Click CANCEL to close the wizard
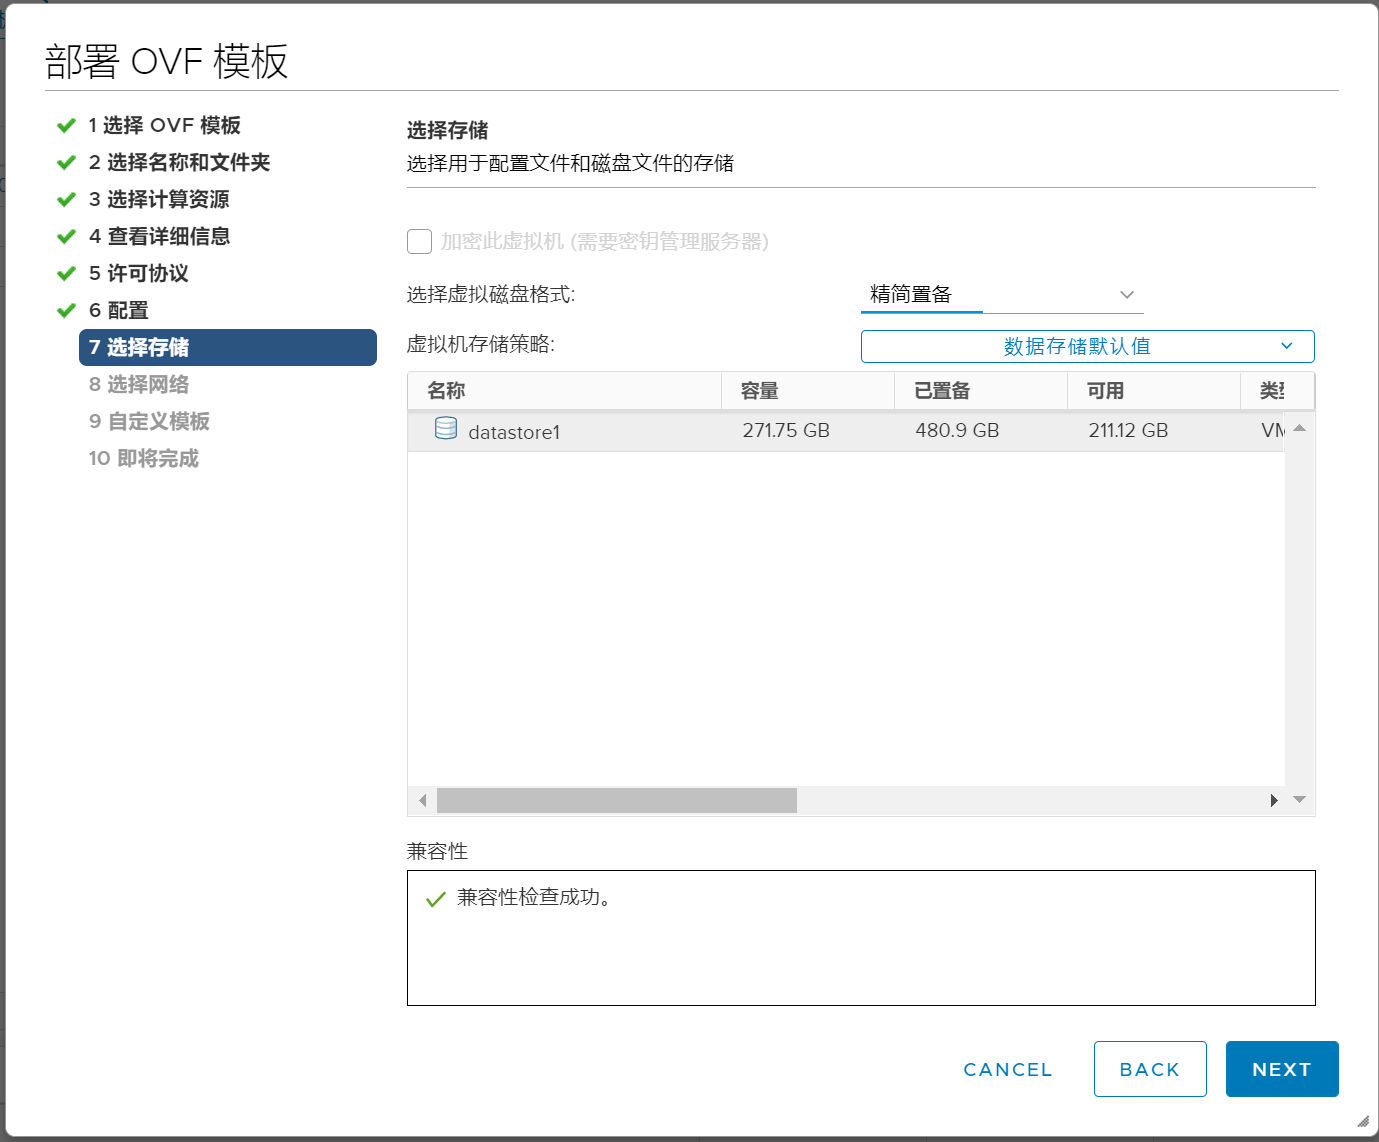Screen dimensions: 1379x1142 pos(1007,1069)
